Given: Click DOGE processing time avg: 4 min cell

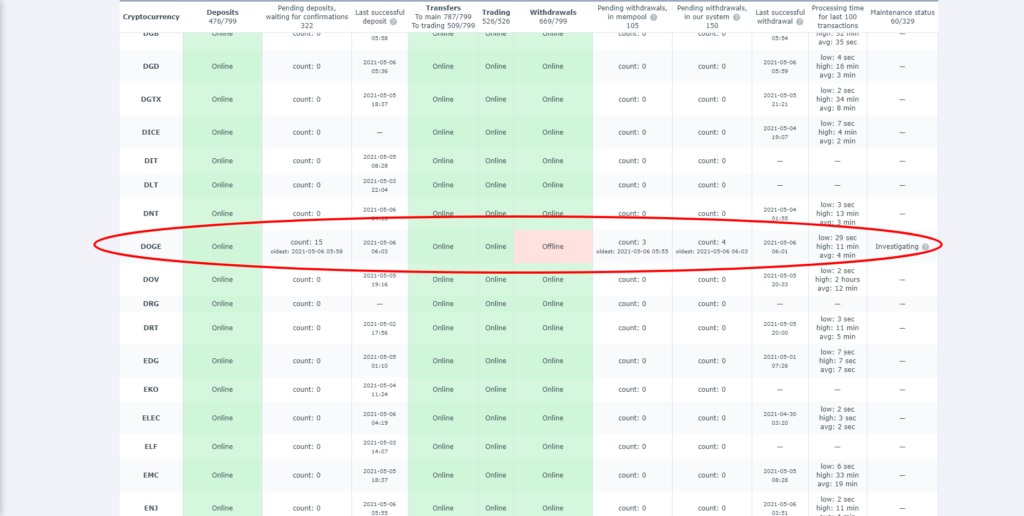Looking at the screenshot, I should [x=838, y=247].
